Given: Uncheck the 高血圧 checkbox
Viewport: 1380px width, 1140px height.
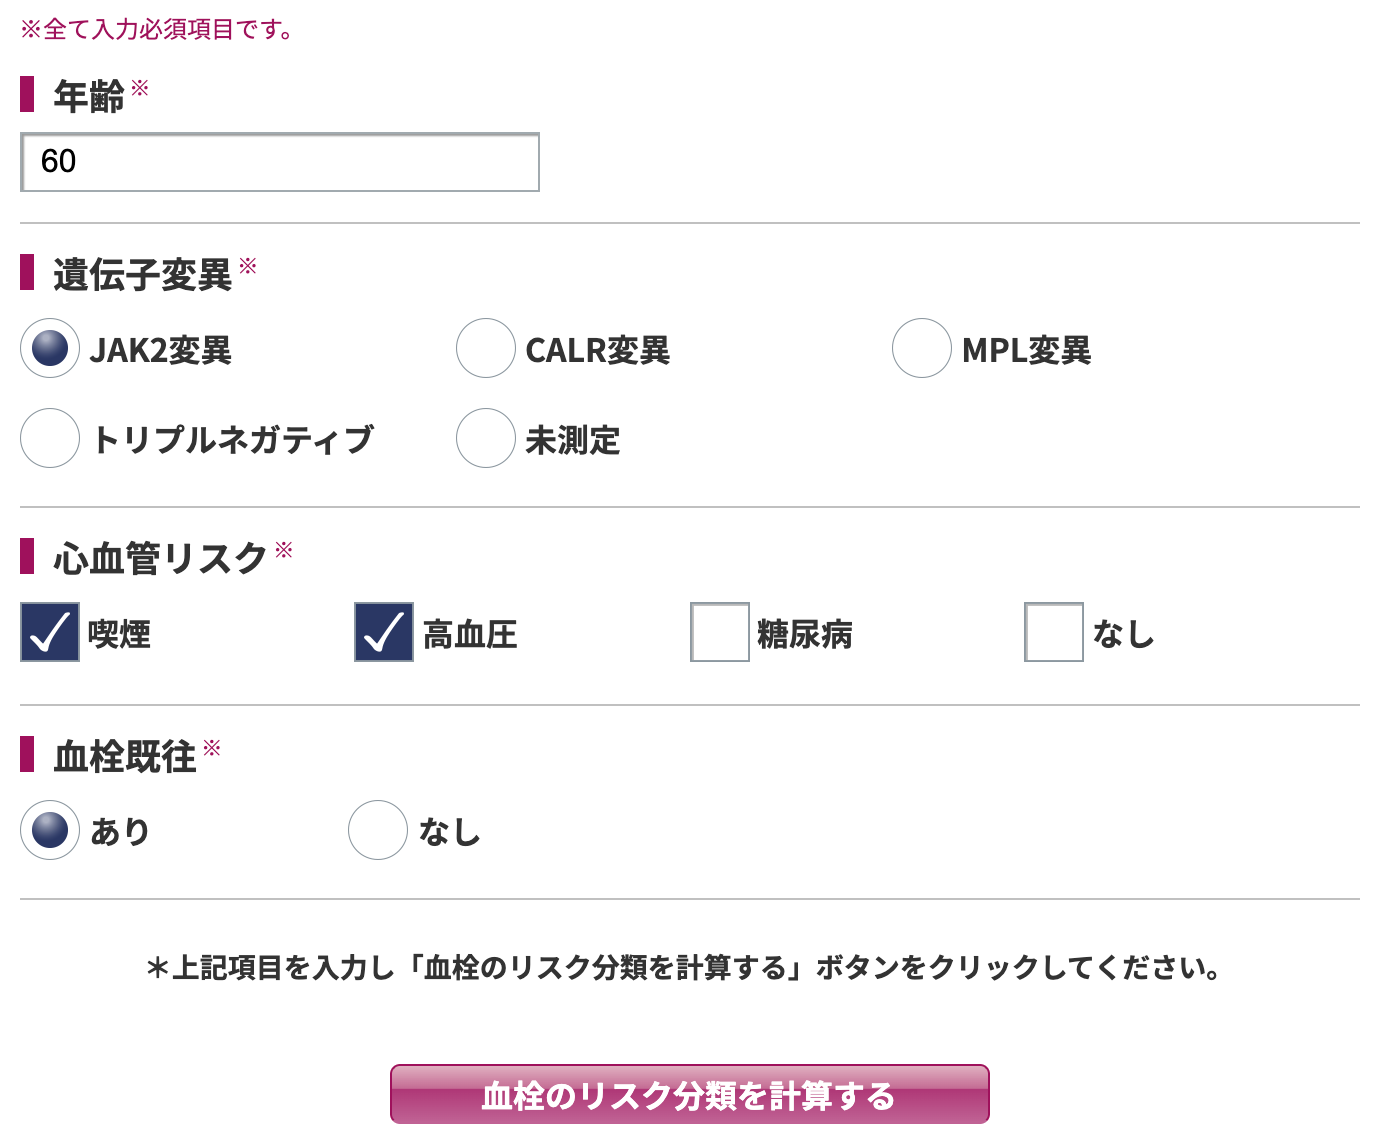Looking at the screenshot, I should point(384,632).
